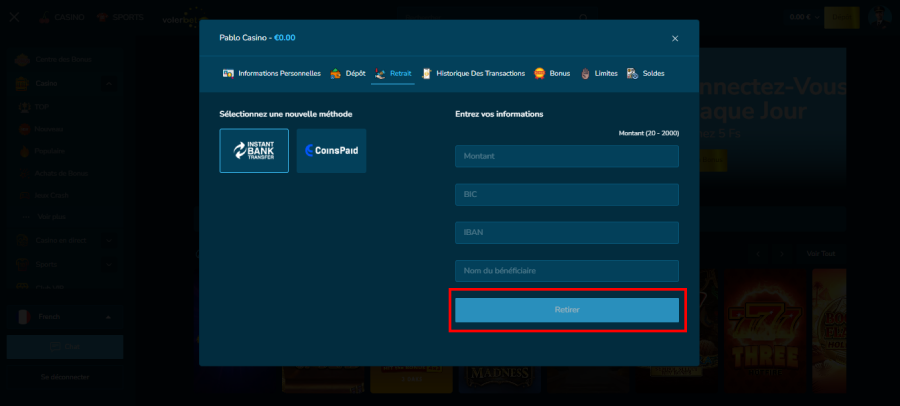Choose Instant Bank Transfer method

tap(254, 151)
